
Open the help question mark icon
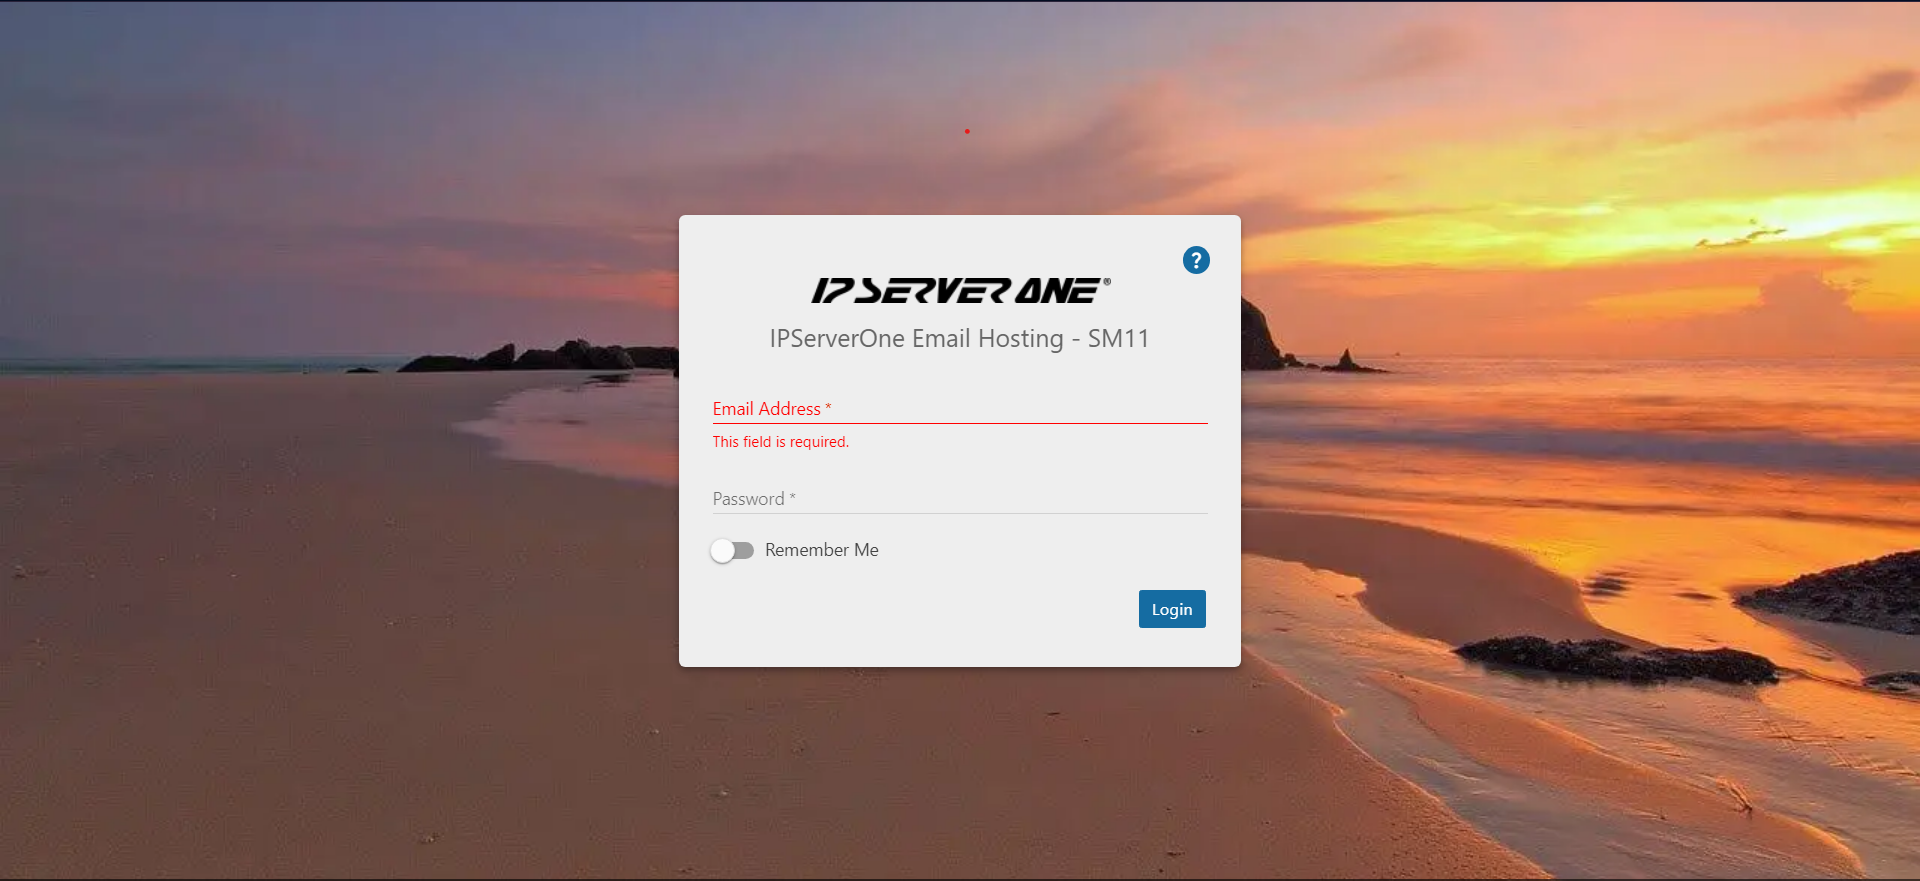click(x=1196, y=260)
